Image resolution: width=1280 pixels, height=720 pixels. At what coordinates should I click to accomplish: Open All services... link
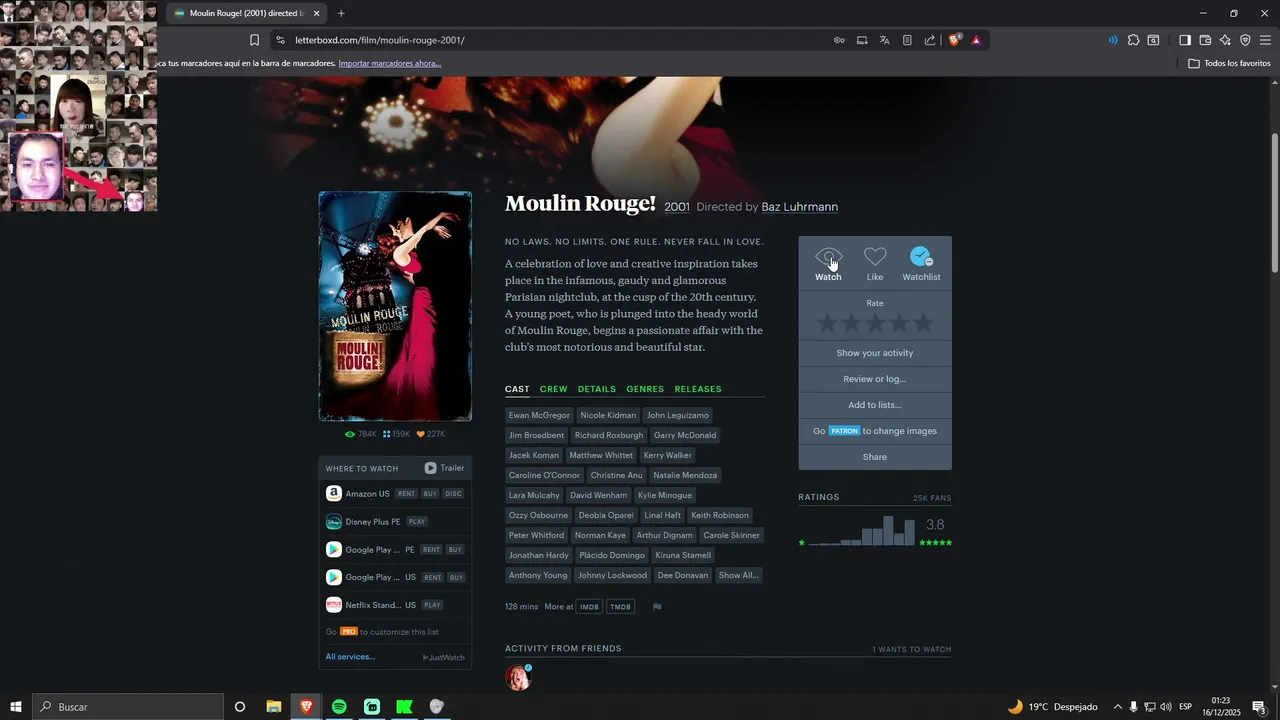[350, 657]
